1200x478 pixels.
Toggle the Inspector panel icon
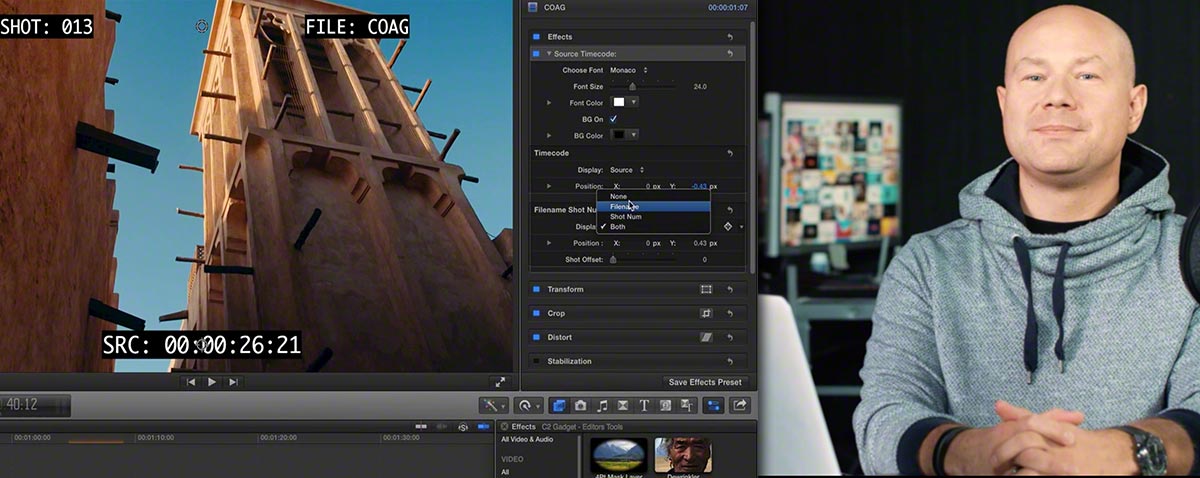coord(714,405)
